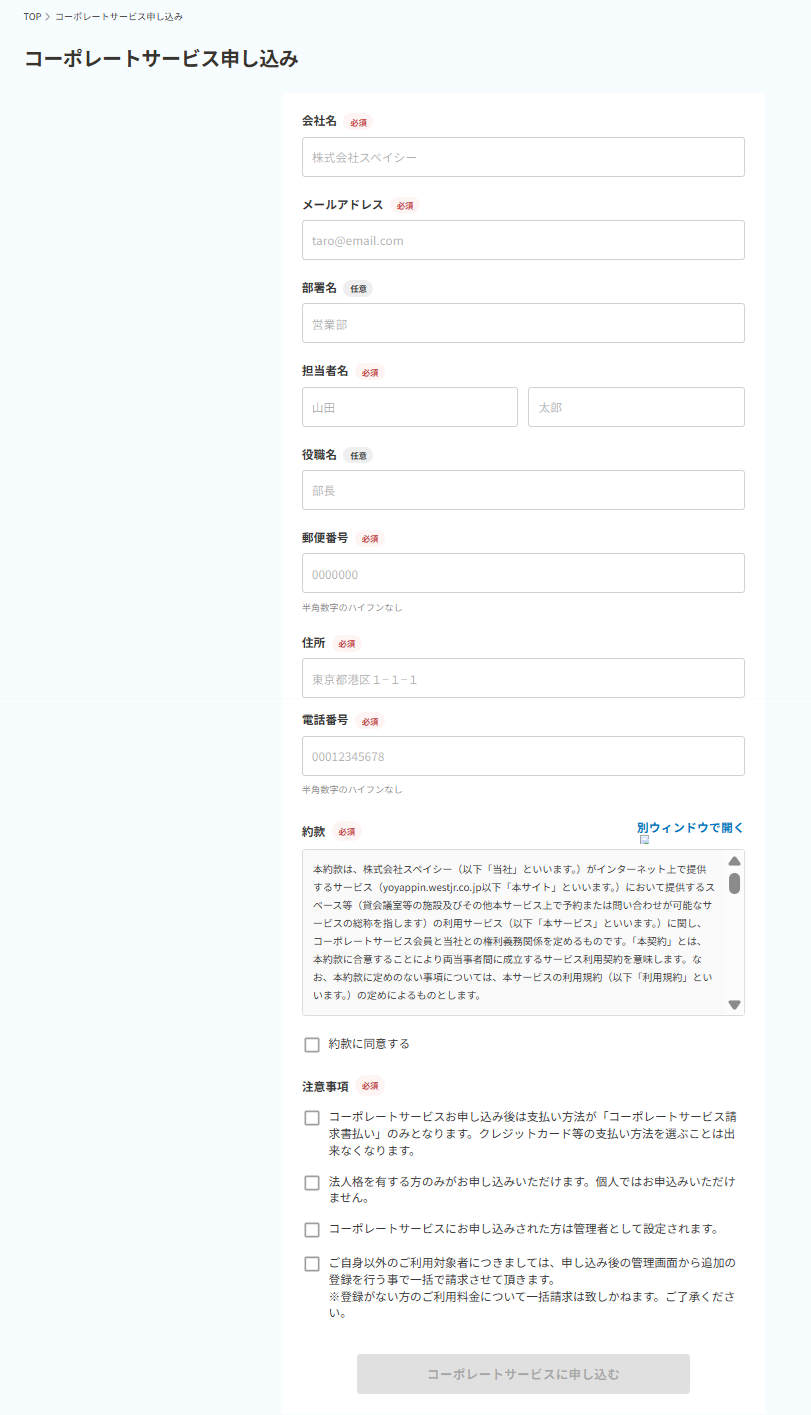The width and height of the screenshot is (811, 1415).
Task: Focus the メールアドレス input field
Action: click(x=523, y=240)
